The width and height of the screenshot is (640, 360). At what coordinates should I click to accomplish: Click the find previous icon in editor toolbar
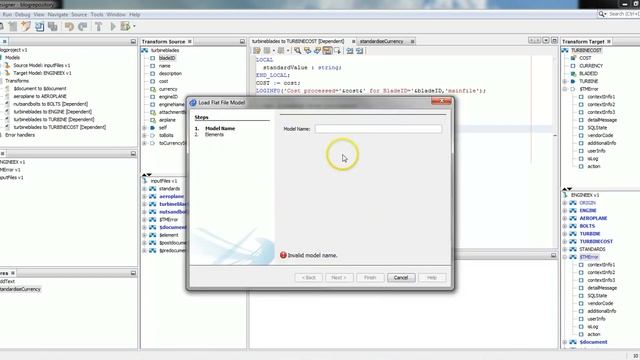click(x=307, y=51)
